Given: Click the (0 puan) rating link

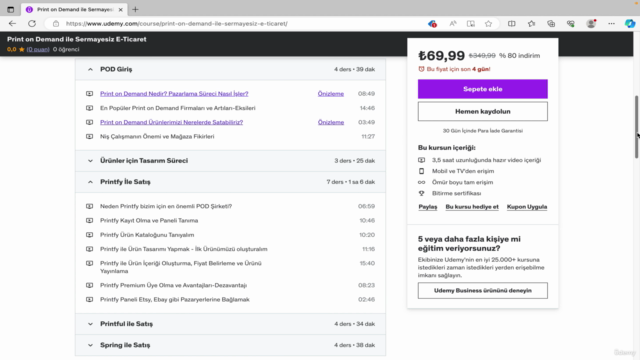Looking at the screenshot, I should (38, 49).
